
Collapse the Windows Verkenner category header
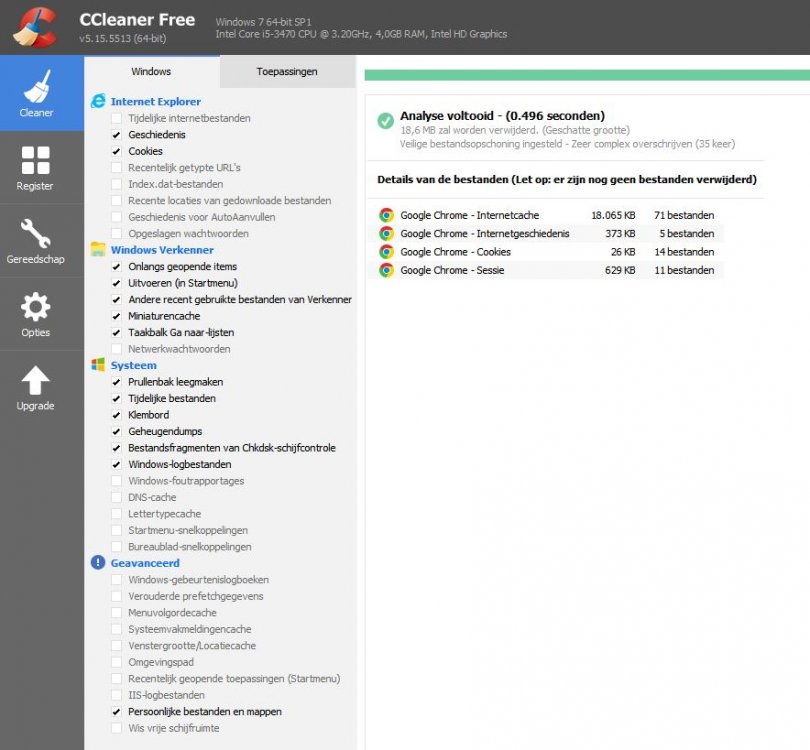[x=161, y=250]
